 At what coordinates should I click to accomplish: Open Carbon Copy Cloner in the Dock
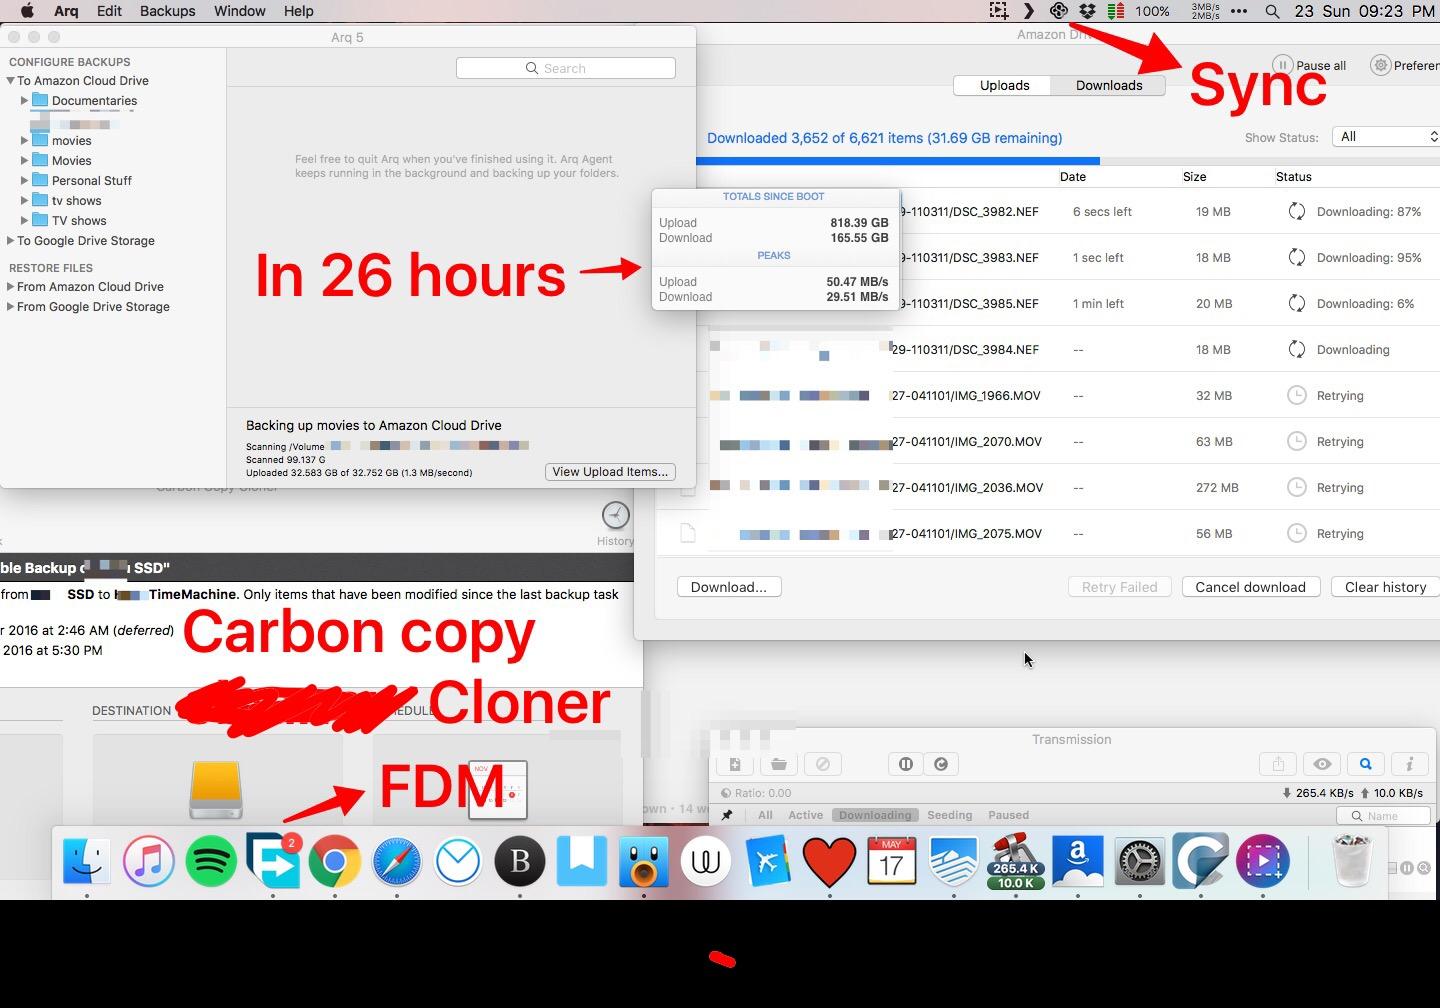1201,861
